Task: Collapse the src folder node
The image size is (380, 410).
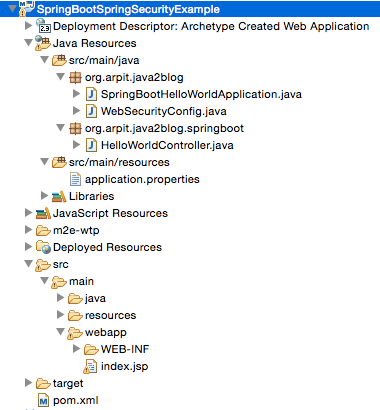Action: (29, 264)
